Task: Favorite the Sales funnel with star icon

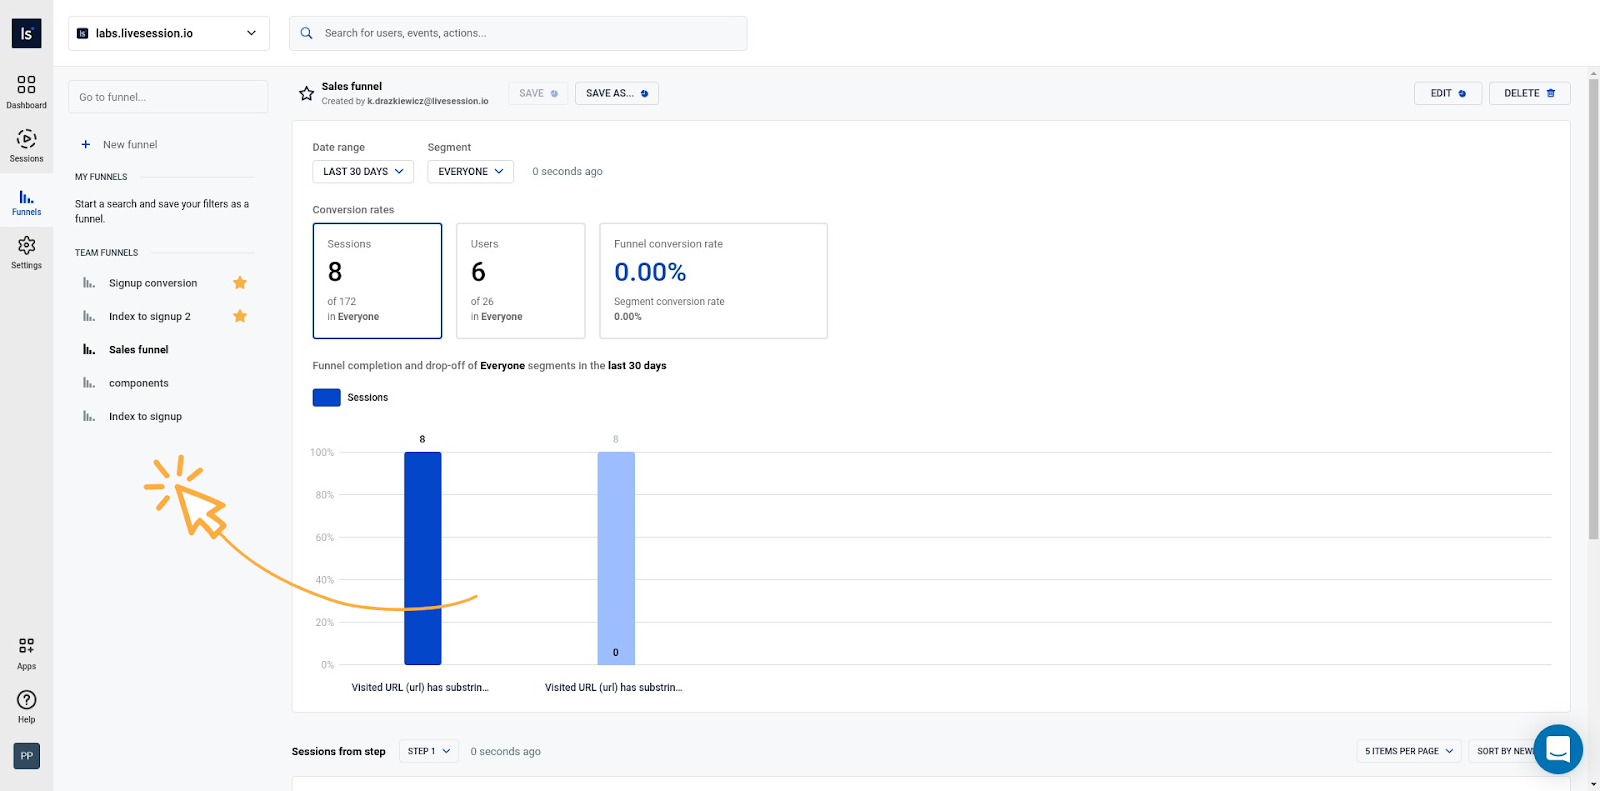Action: click(306, 93)
